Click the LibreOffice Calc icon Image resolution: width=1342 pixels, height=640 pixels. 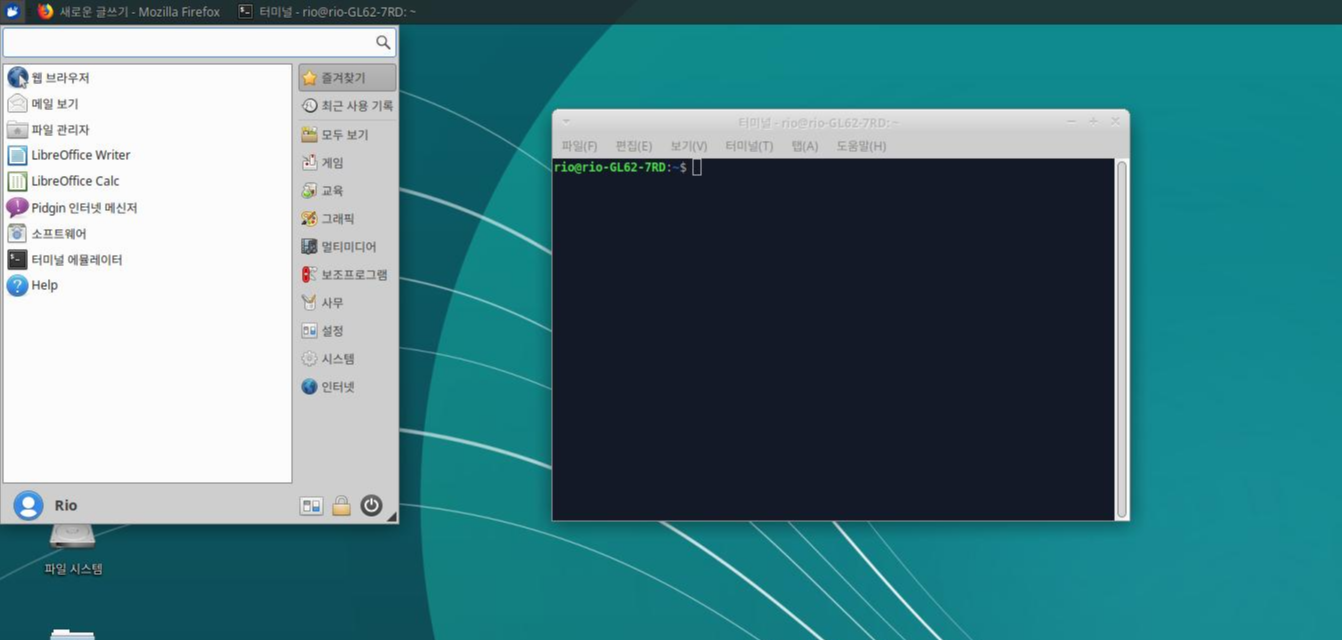(x=17, y=181)
